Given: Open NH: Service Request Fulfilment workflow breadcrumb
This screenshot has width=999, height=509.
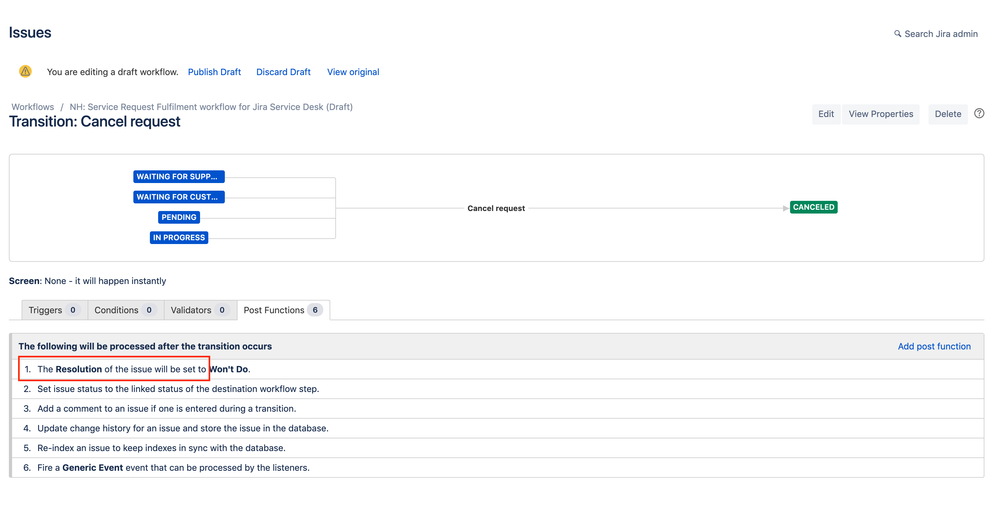Looking at the screenshot, I should [x=211, y=107].
